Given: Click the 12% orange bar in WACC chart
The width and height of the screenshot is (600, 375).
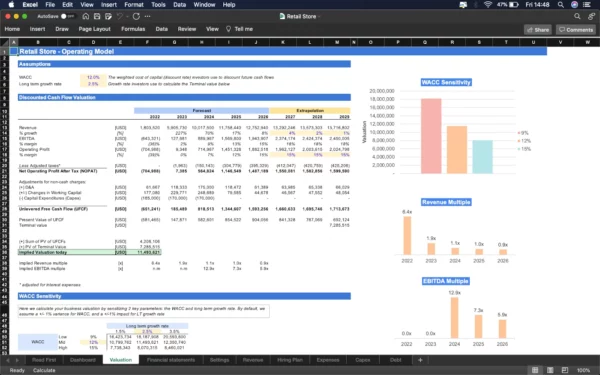Looking at the screenshot, I should [x=457, y=150].
